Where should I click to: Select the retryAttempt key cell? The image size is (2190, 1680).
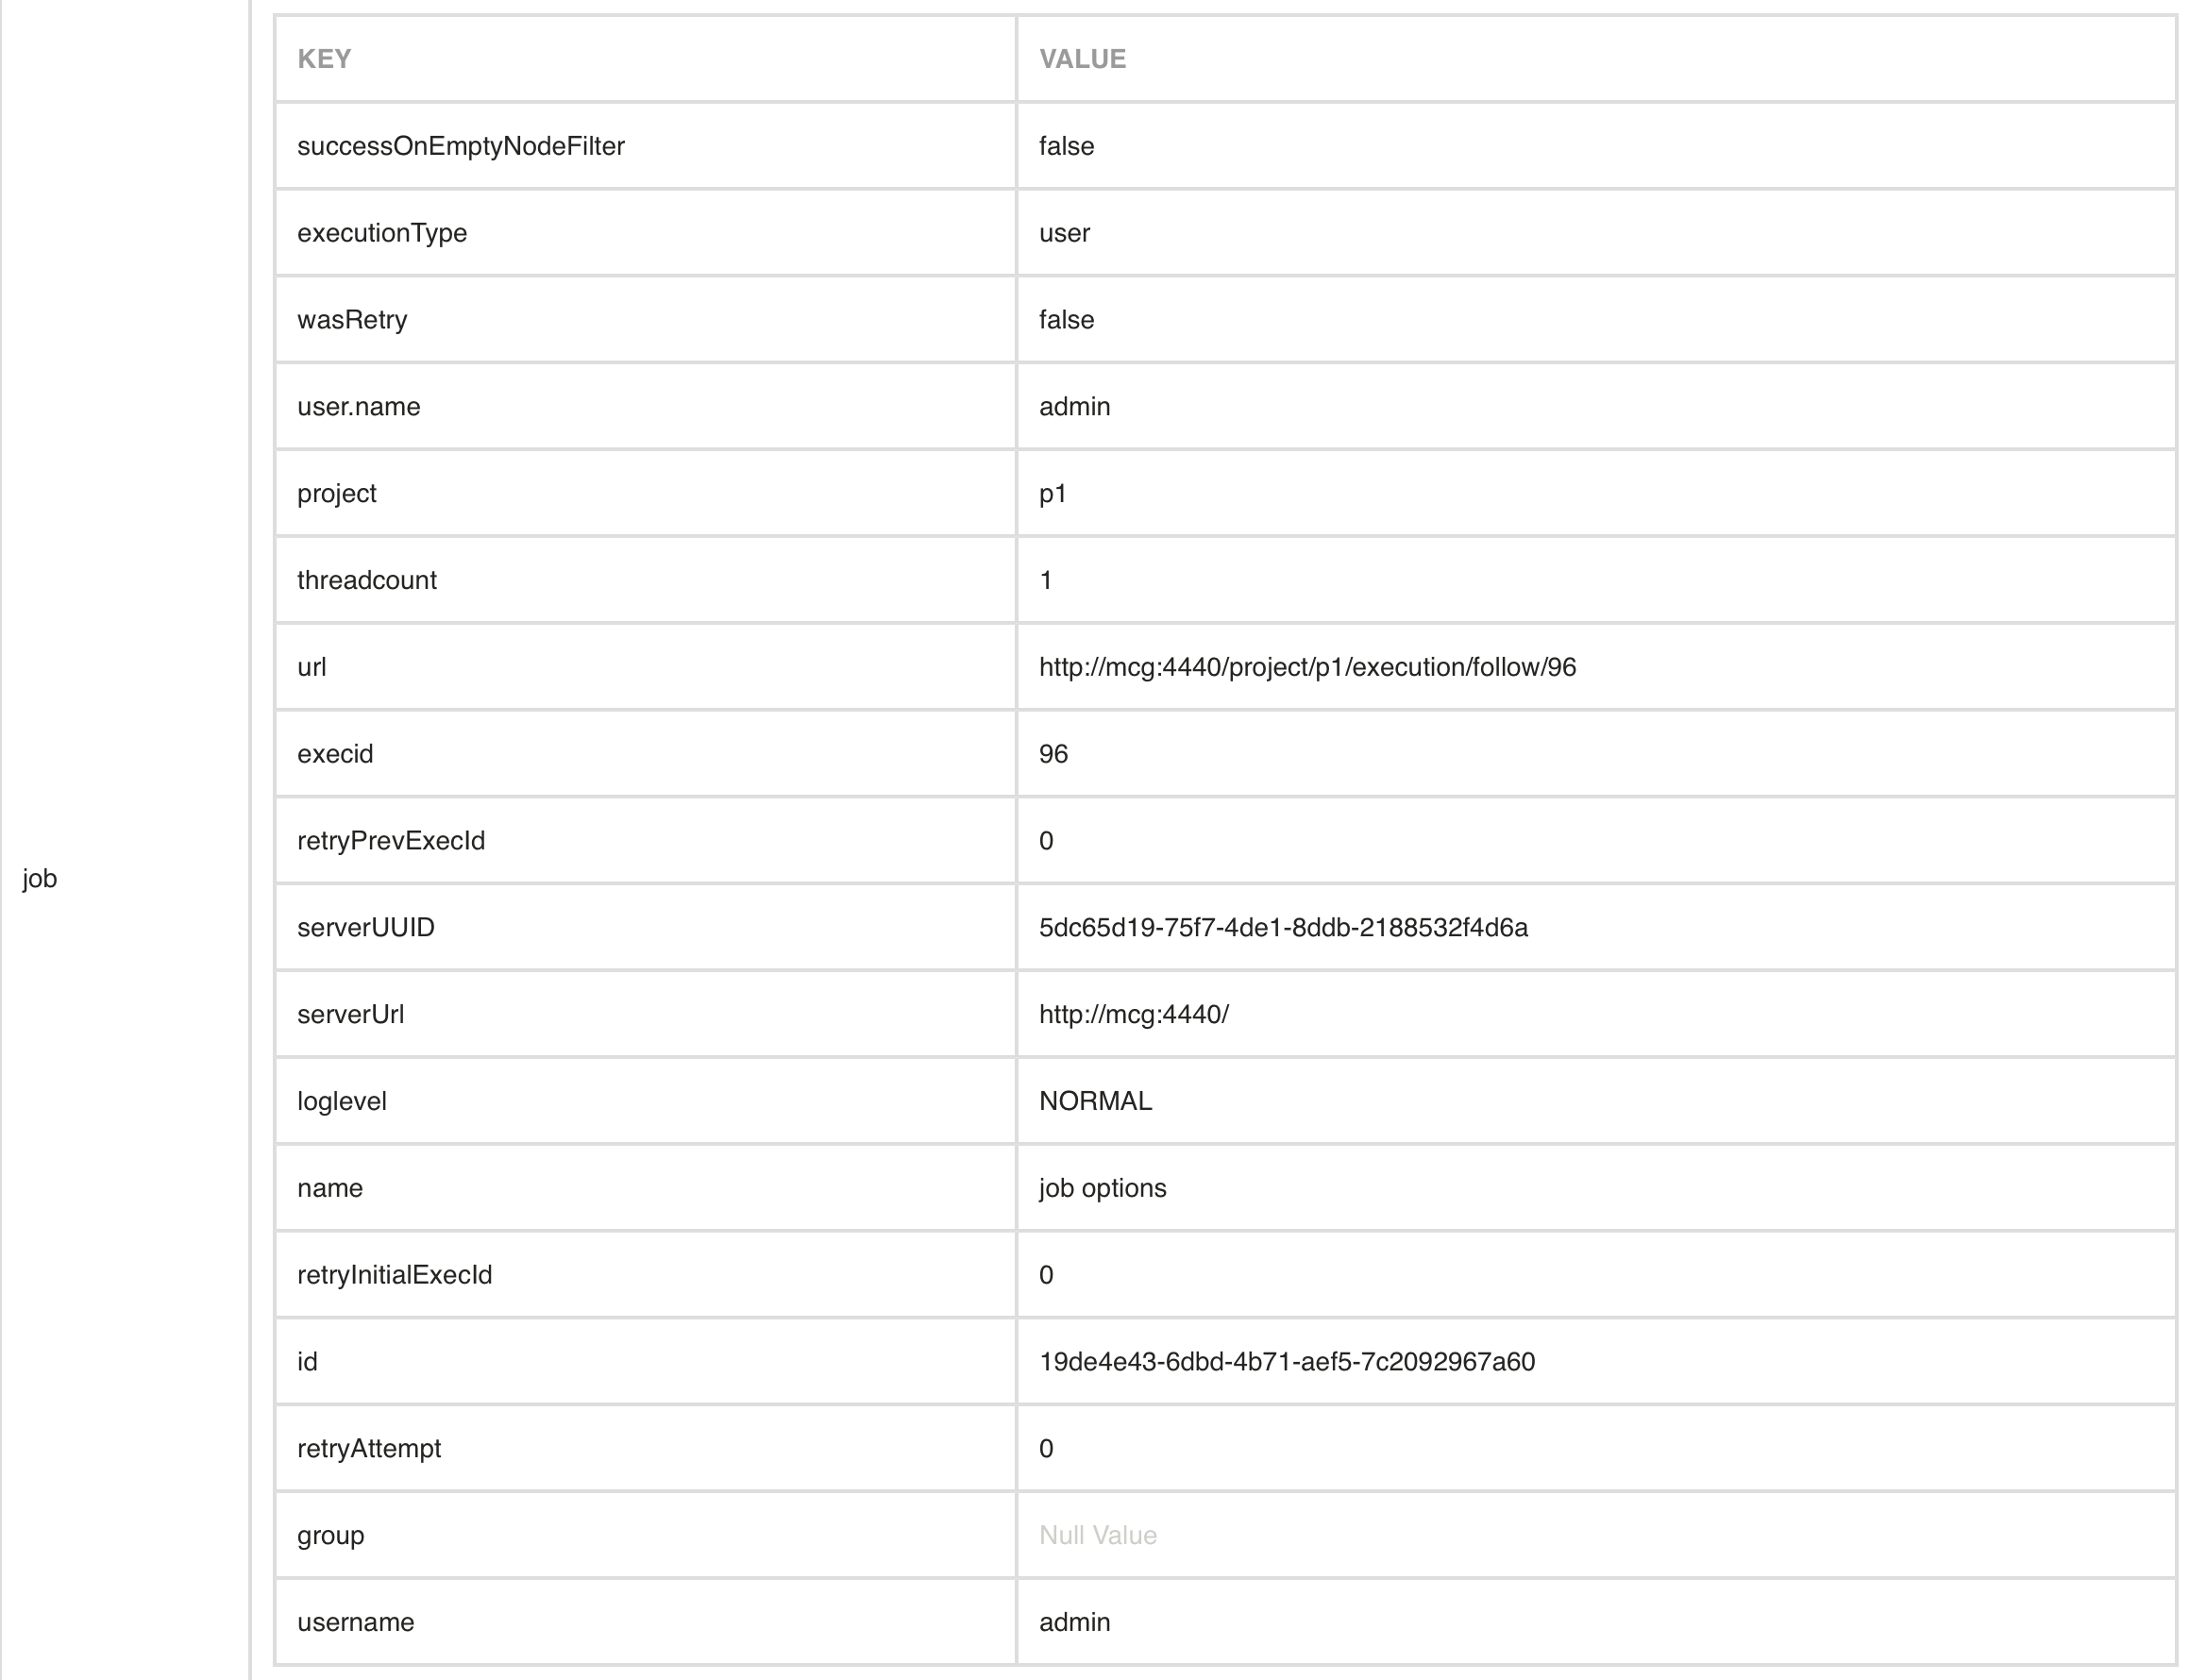pyautogui.click(x=645, y=1448)
